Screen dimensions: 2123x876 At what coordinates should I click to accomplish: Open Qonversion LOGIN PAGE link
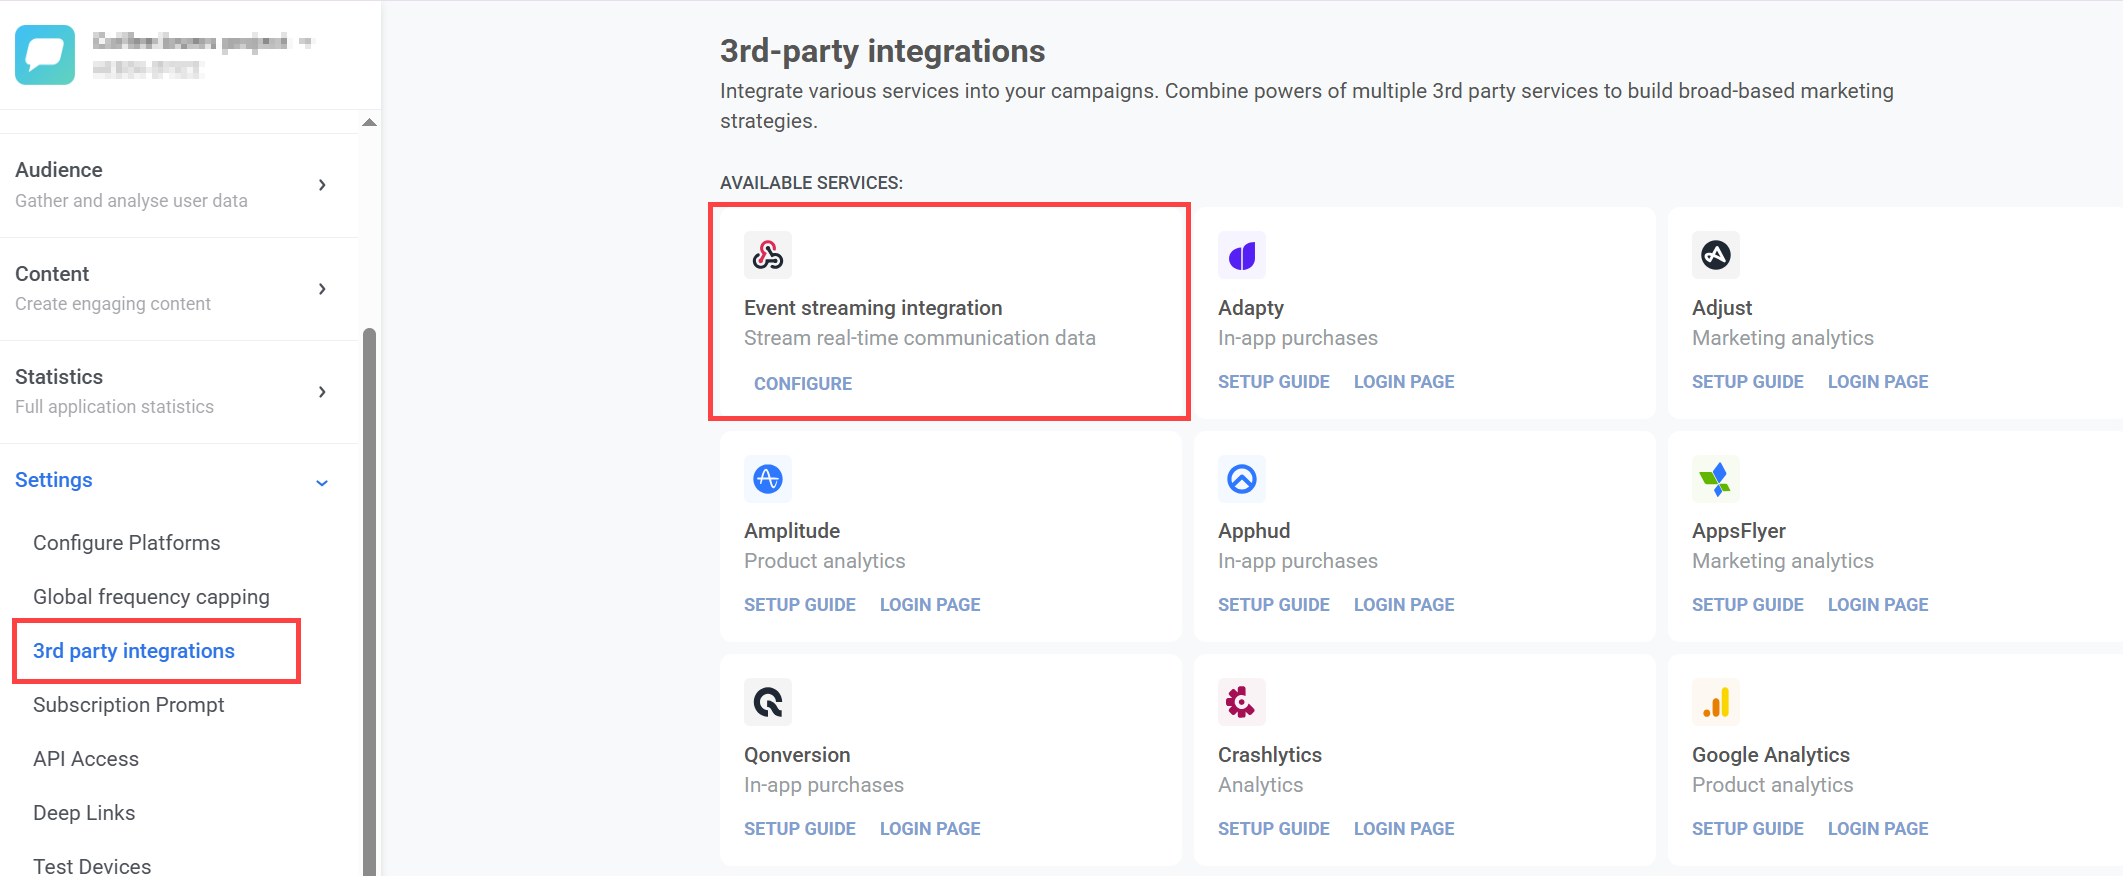(x=930, y=829)
